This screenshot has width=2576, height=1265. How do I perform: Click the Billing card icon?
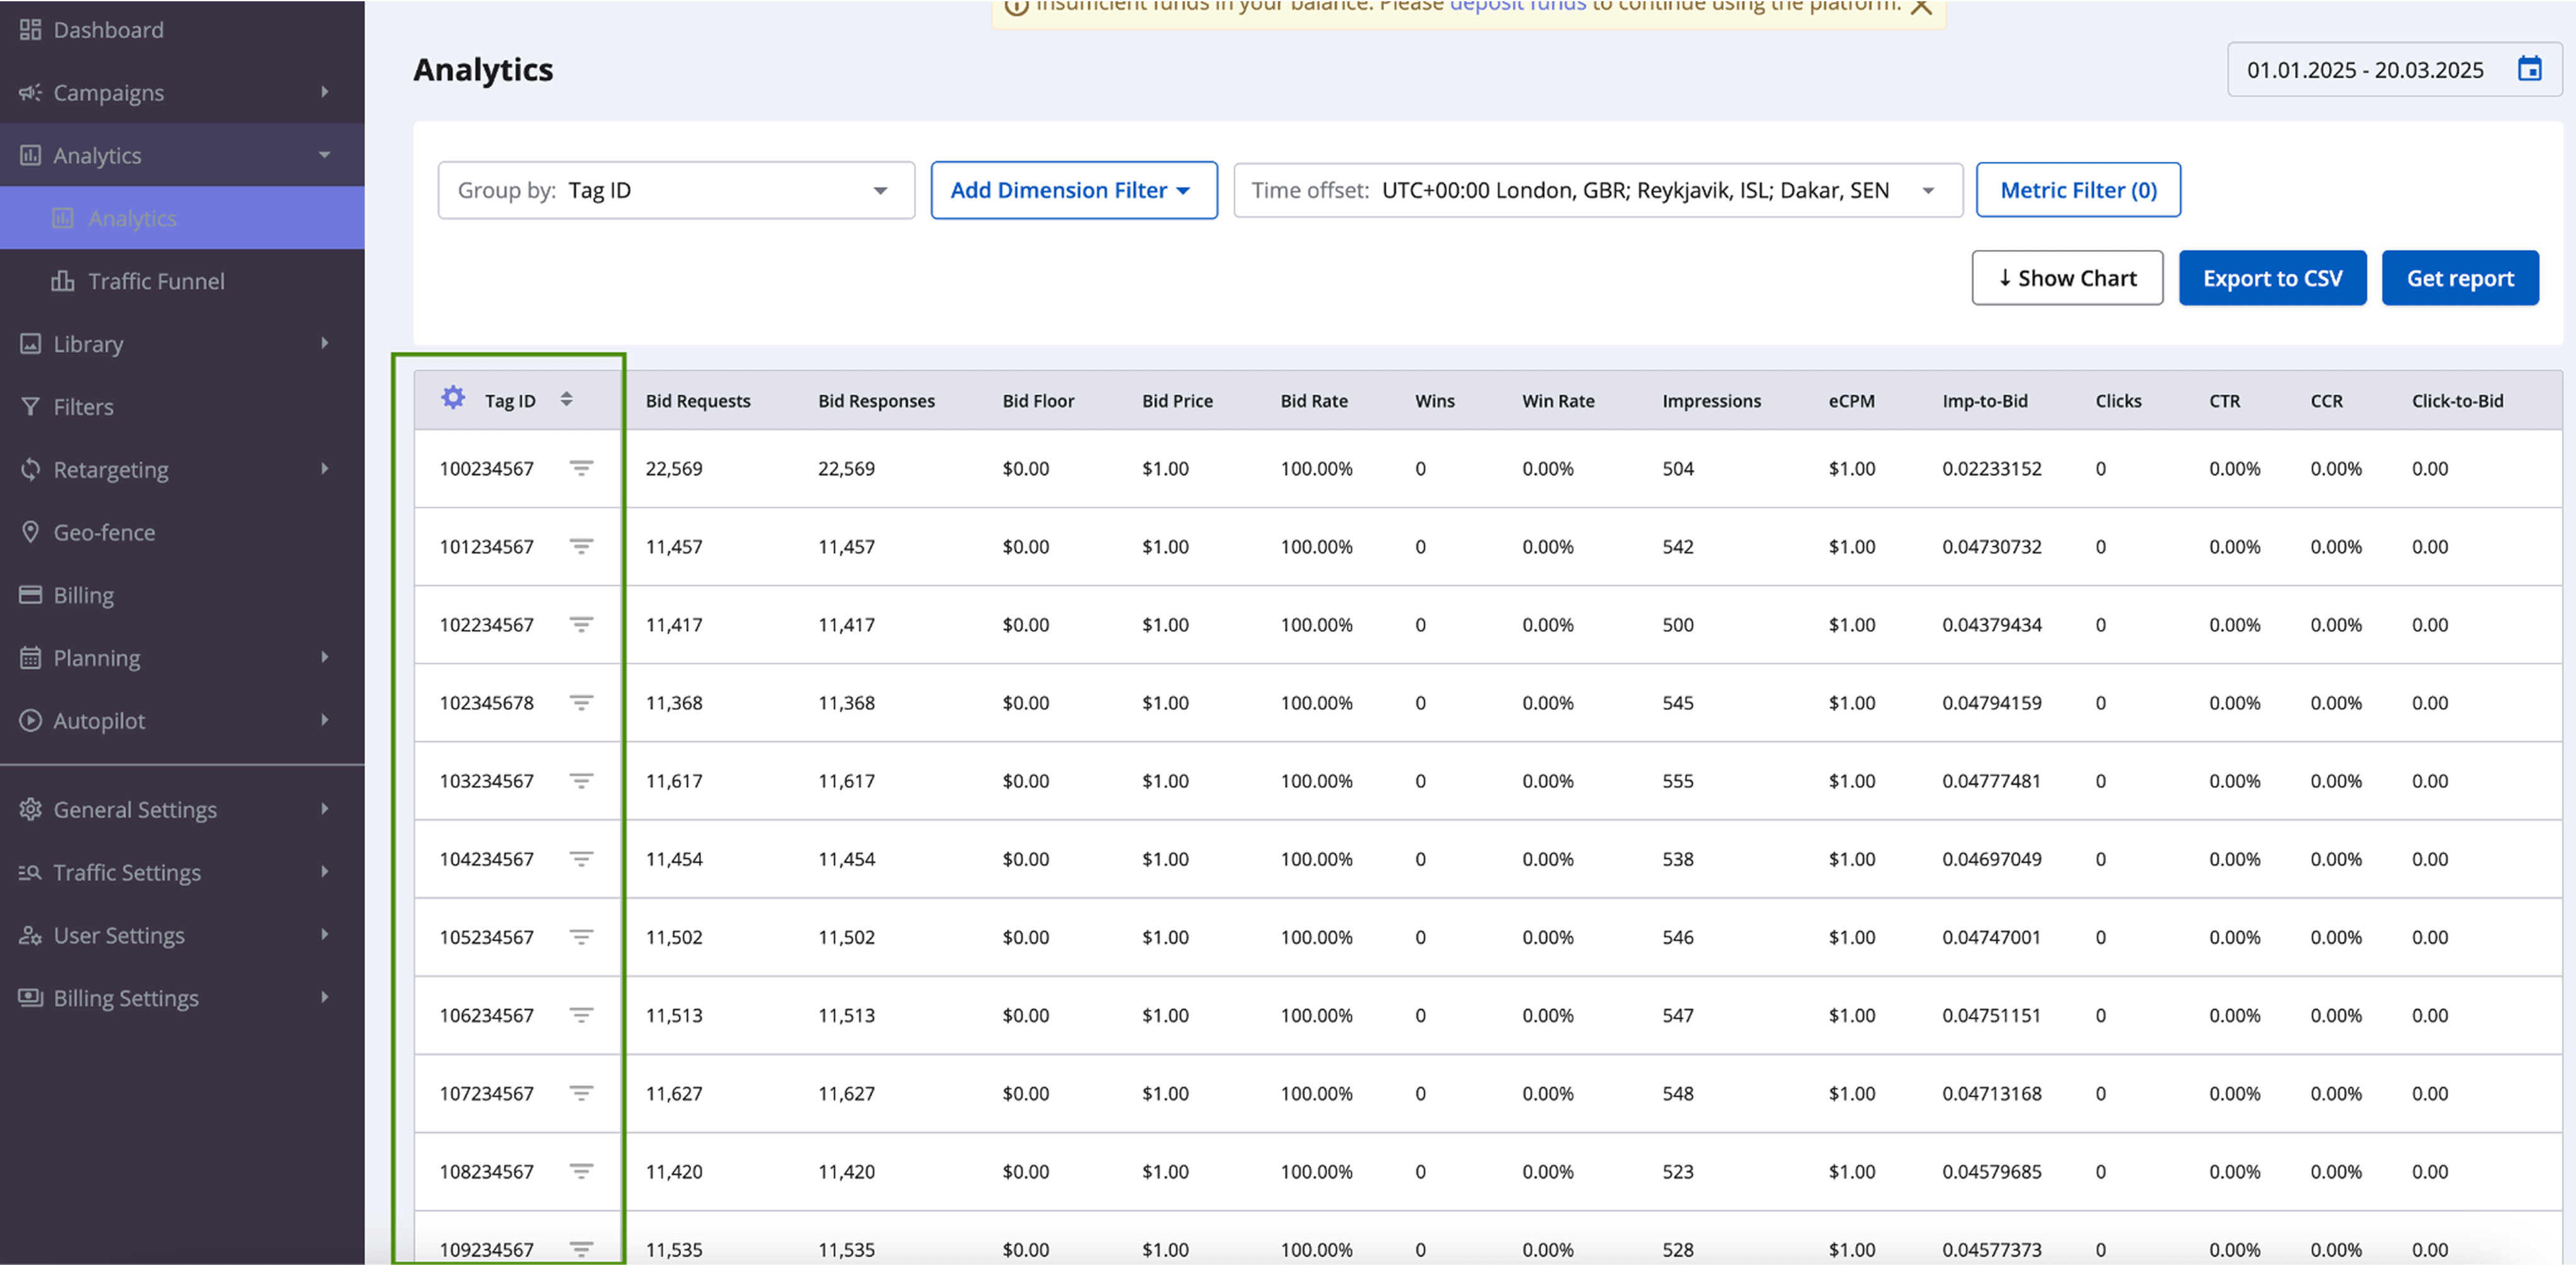point(30,594)
